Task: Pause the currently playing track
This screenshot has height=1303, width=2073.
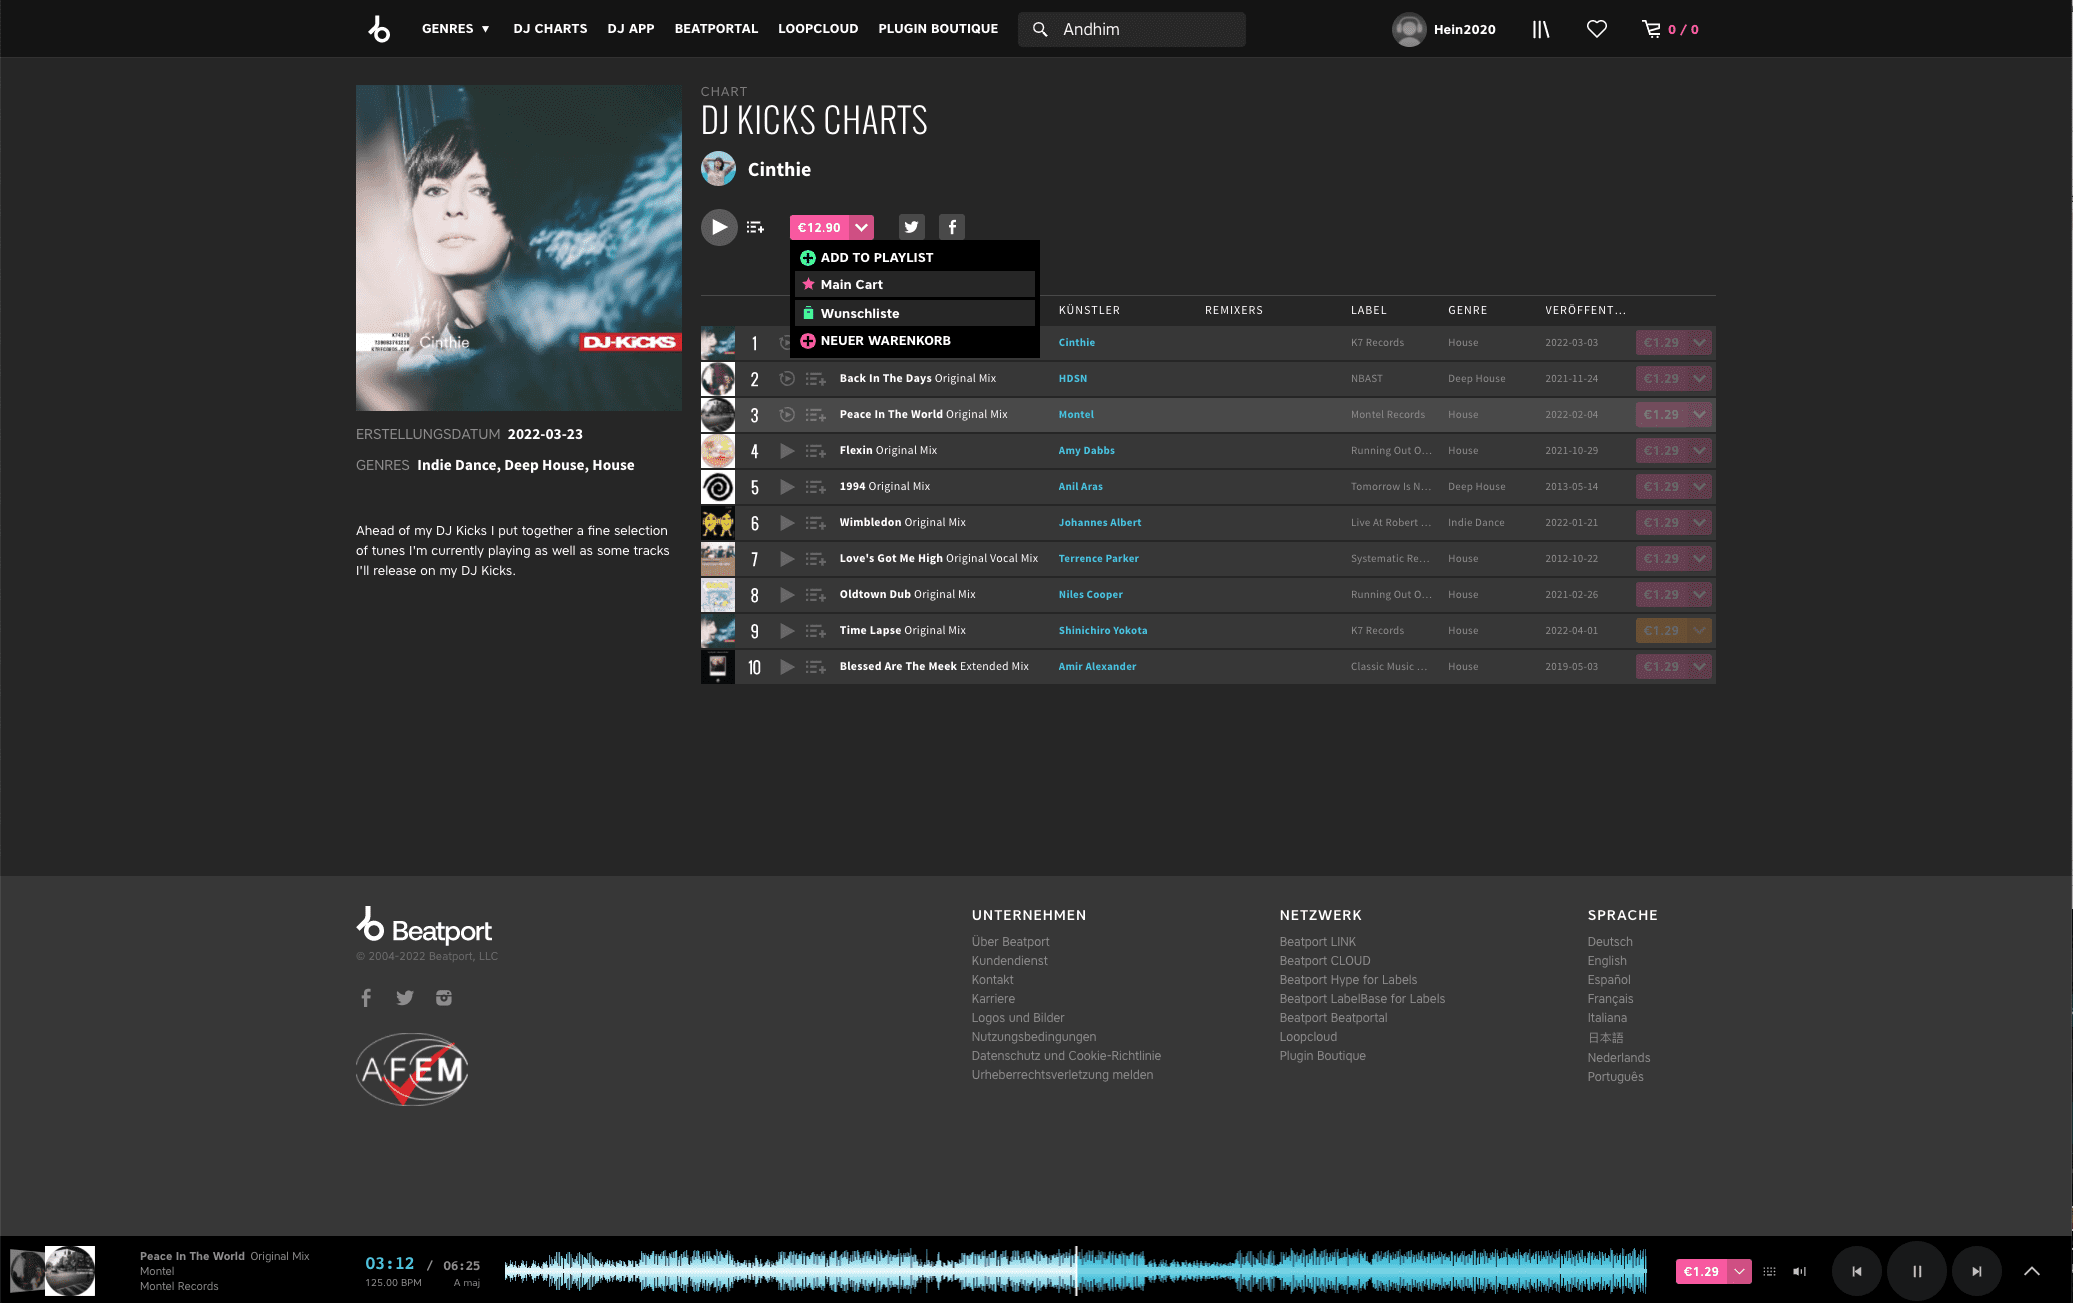Action: (1916, 1270)
